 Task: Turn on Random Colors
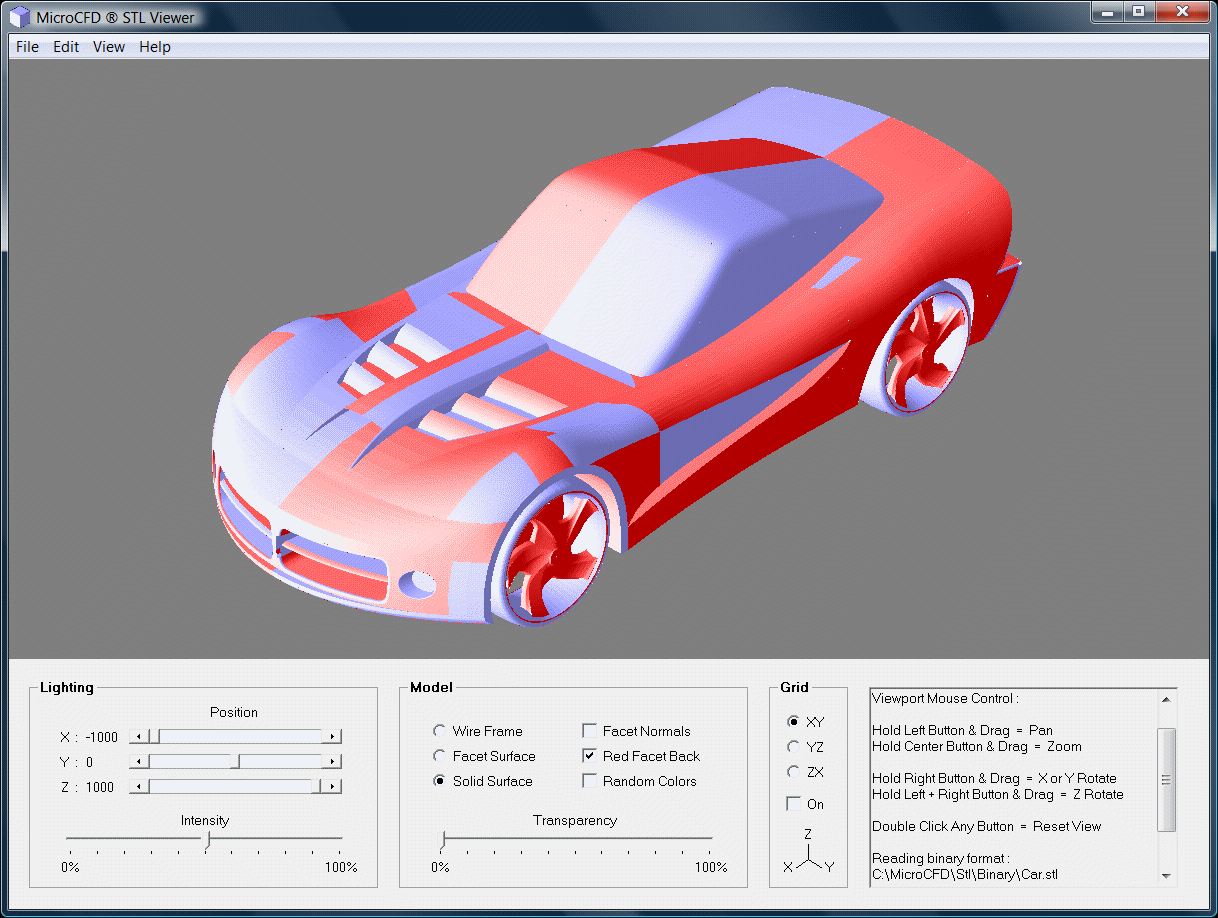[590, 781]
